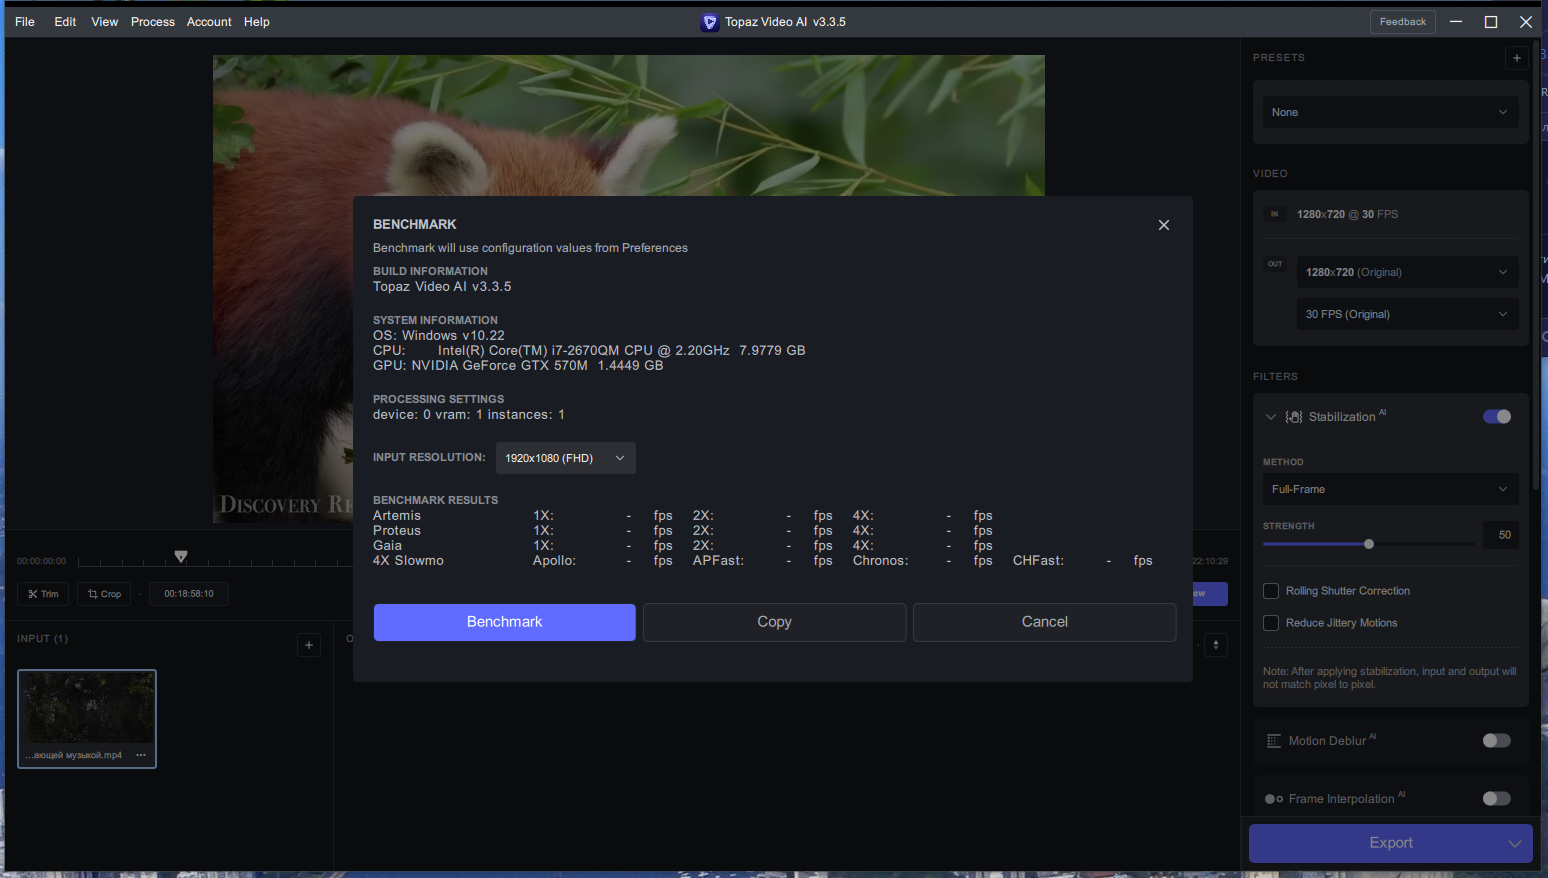This screenshot has height=878, width=1548.
Task: Disable the Stabilization filter toggle
Action: (x=1496, y=416)
